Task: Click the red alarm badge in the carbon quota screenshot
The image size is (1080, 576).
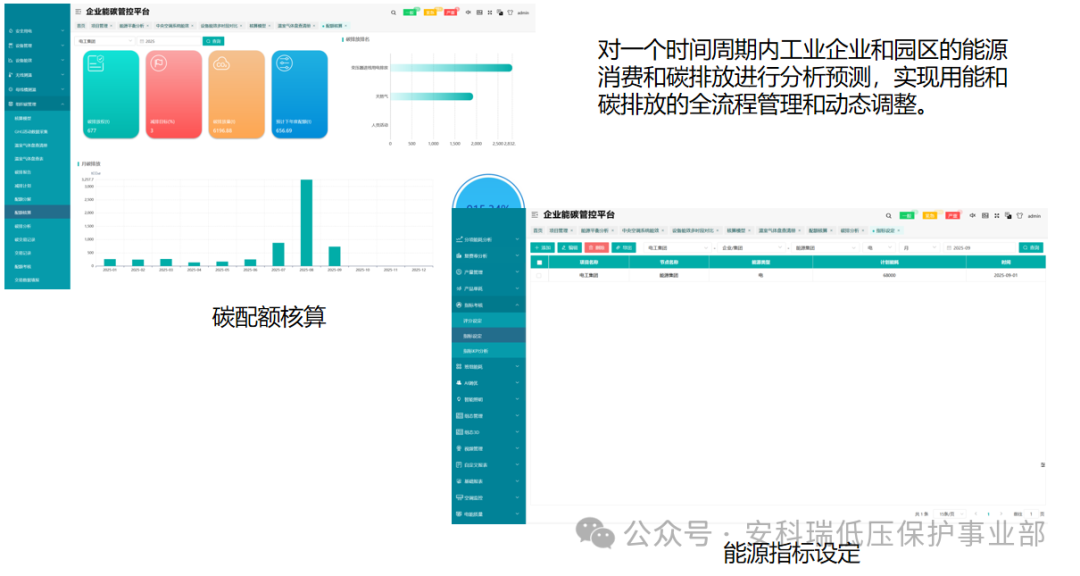Action: 450,12
